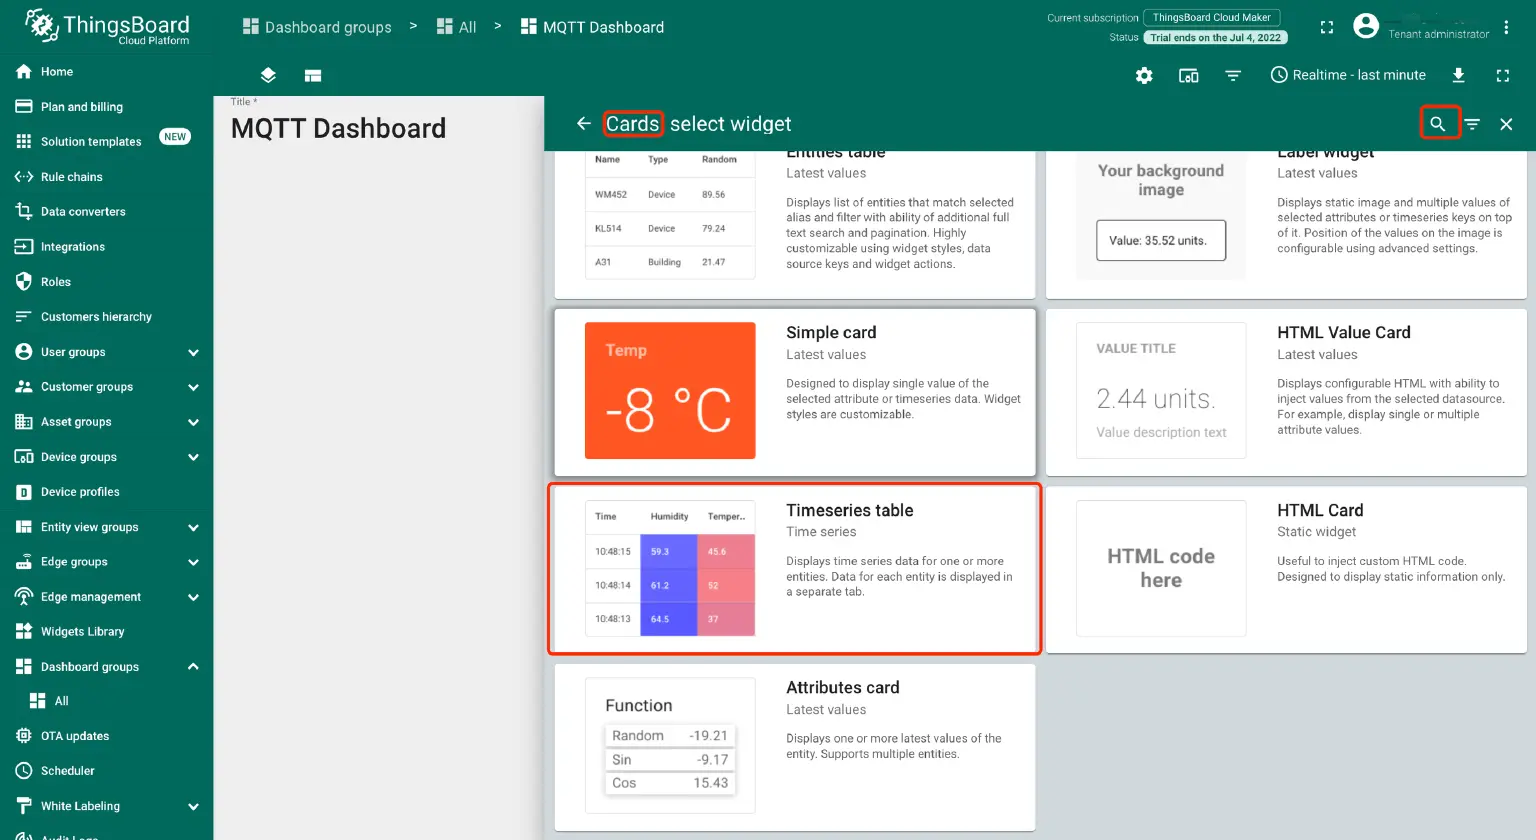Click the Temp simple card preview thumbnail
This screenshot has width=1536, height=840.
coord(670,391)
